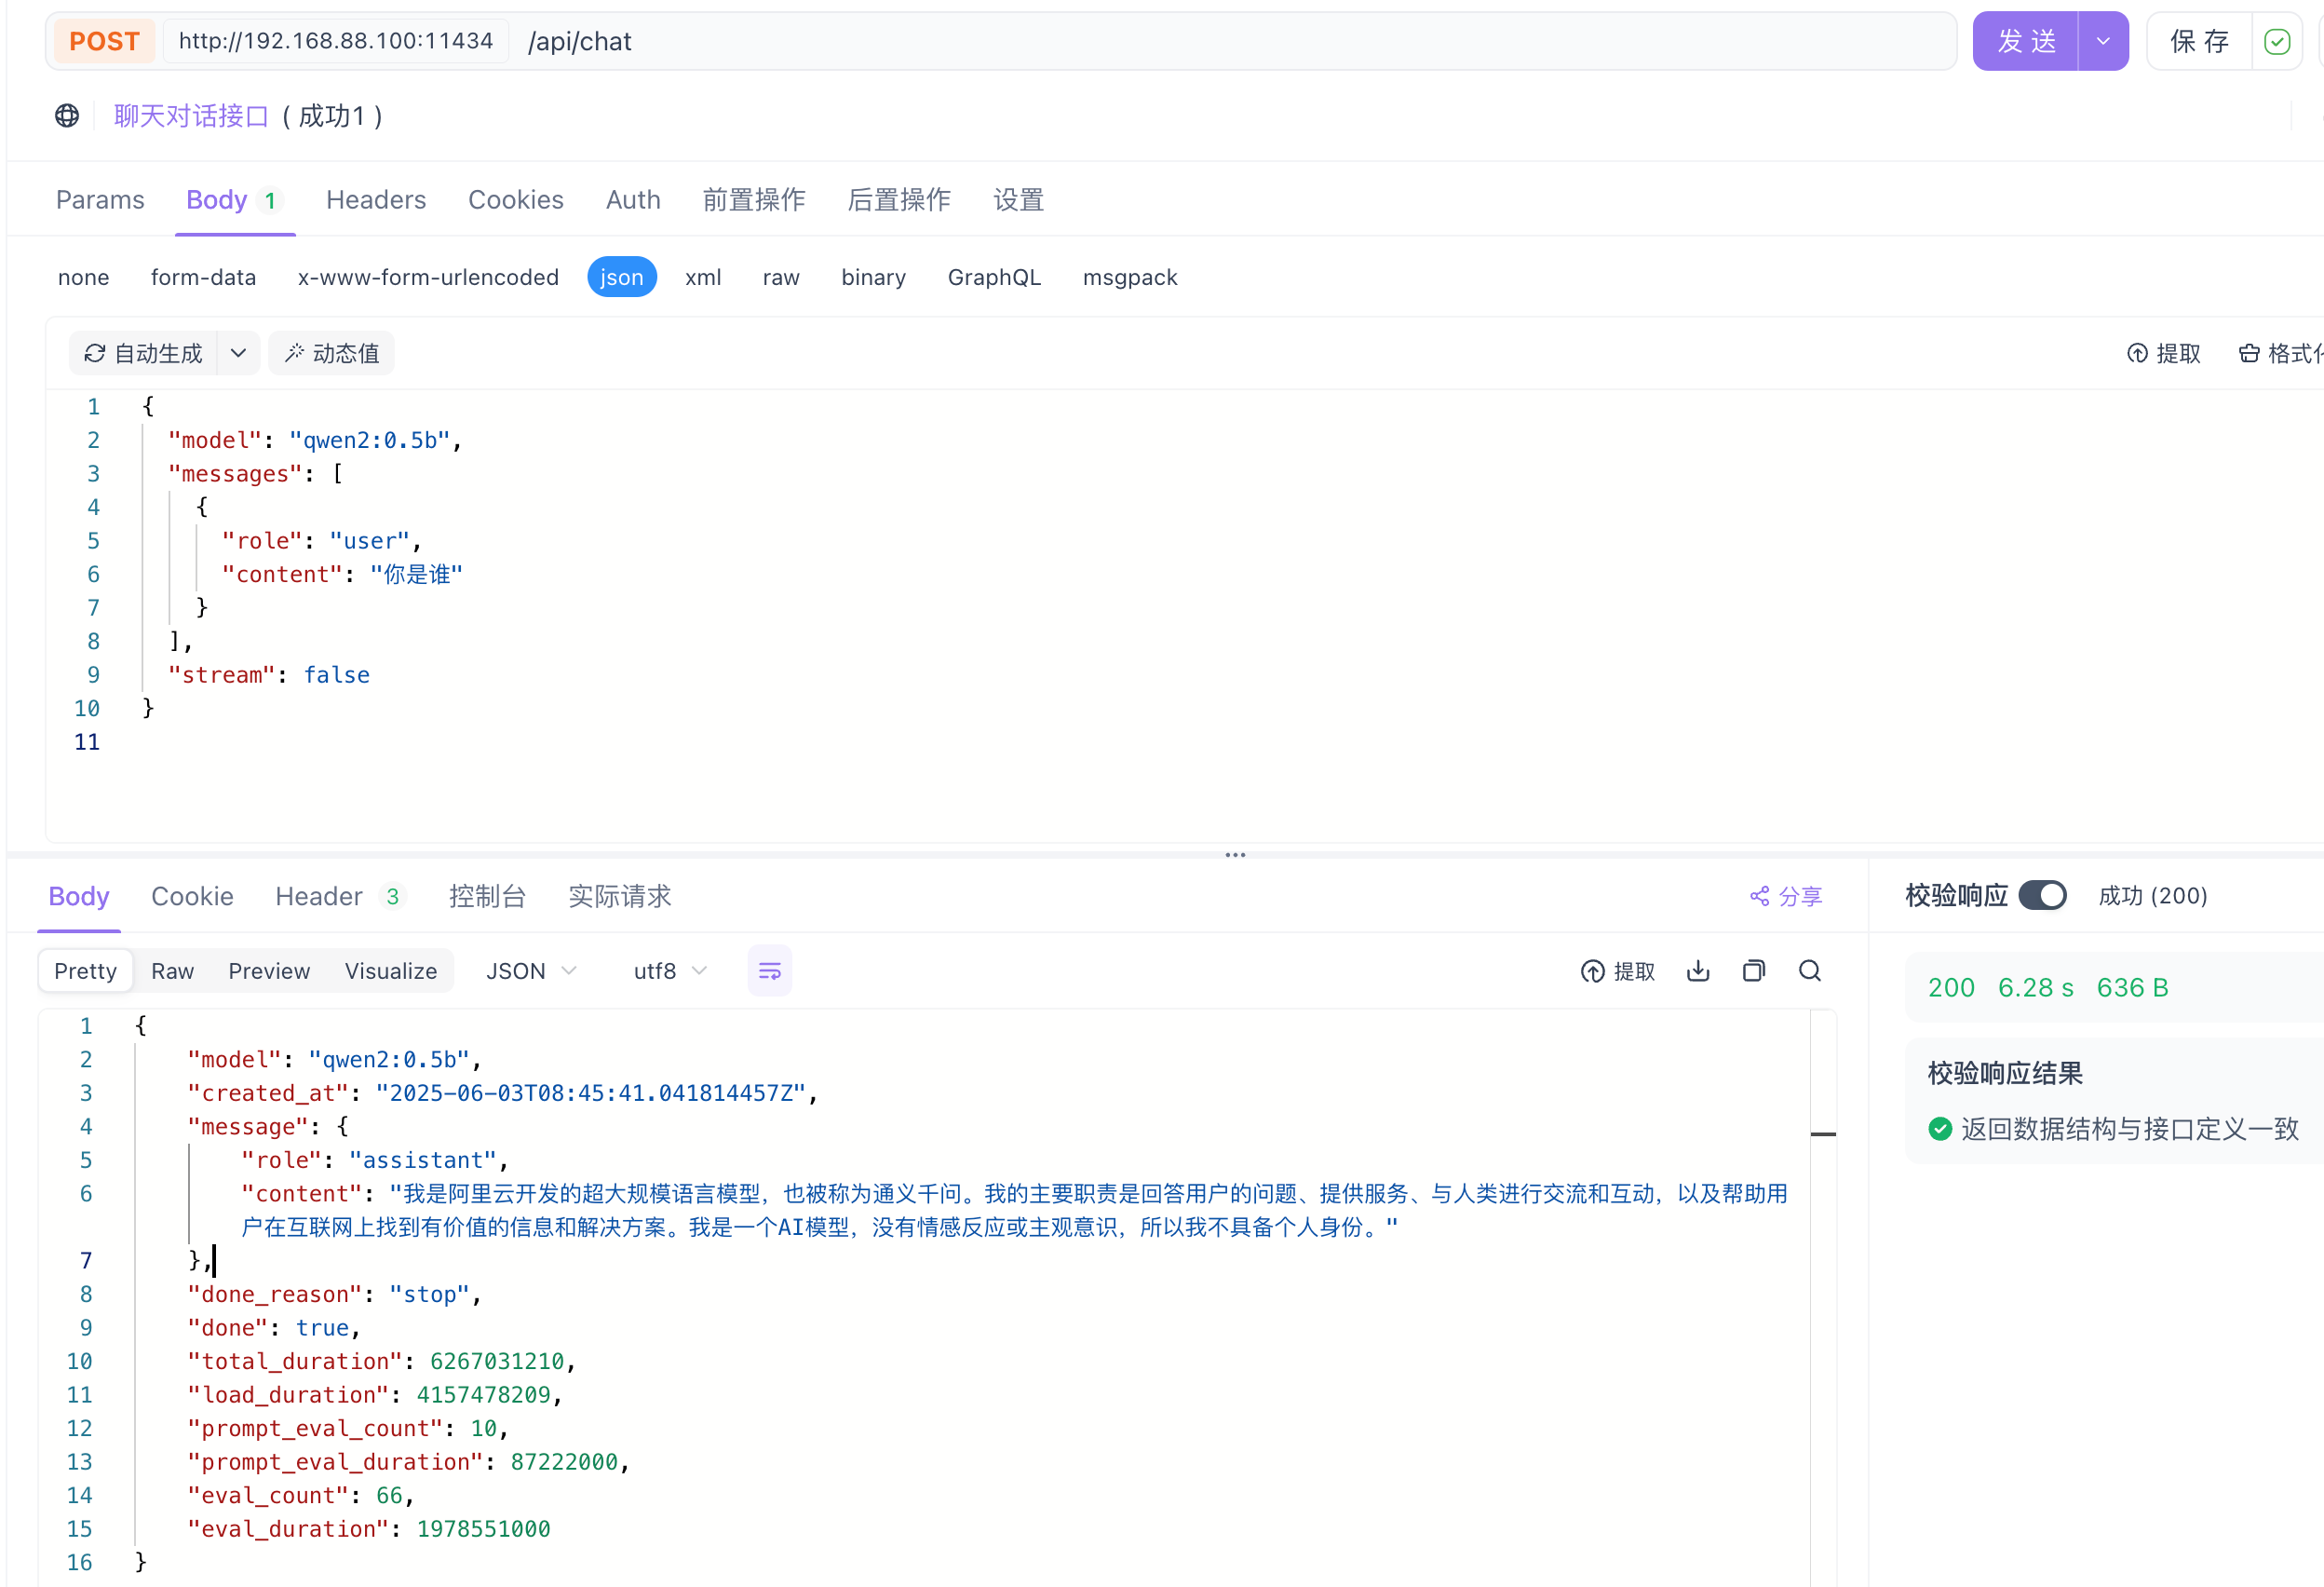Open the 前置操作 tab
2324x1587 pixels.
(x=754, y=200)
